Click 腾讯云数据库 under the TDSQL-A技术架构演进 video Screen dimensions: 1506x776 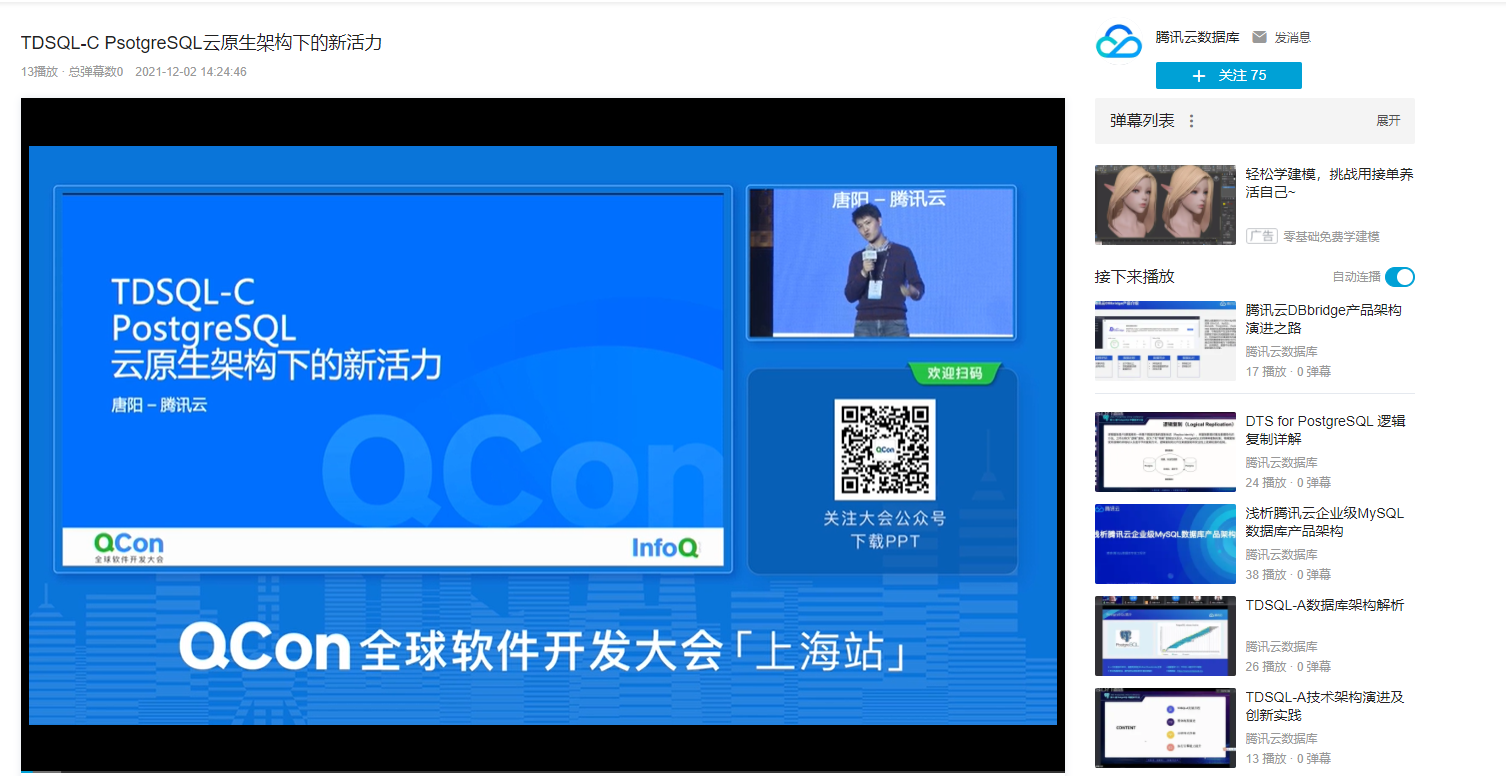[1281, 739]
